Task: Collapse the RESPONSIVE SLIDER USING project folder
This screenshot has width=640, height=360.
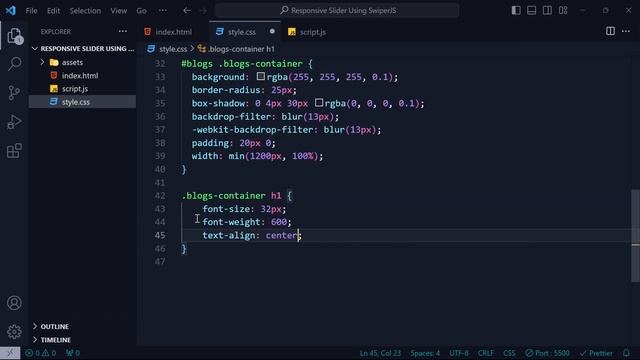Action: pyautogui.click(x=83, y=49)
